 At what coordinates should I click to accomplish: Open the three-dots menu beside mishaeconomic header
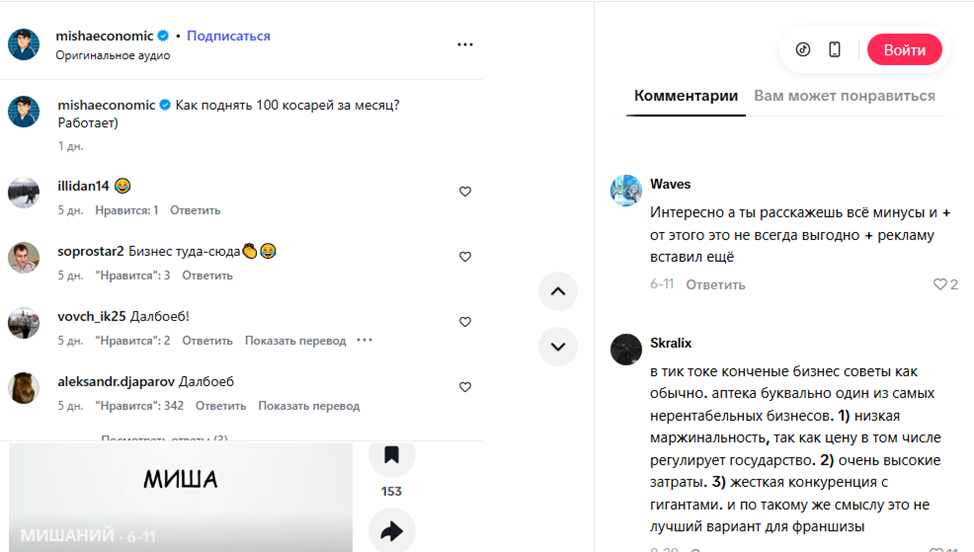[465, 45]
